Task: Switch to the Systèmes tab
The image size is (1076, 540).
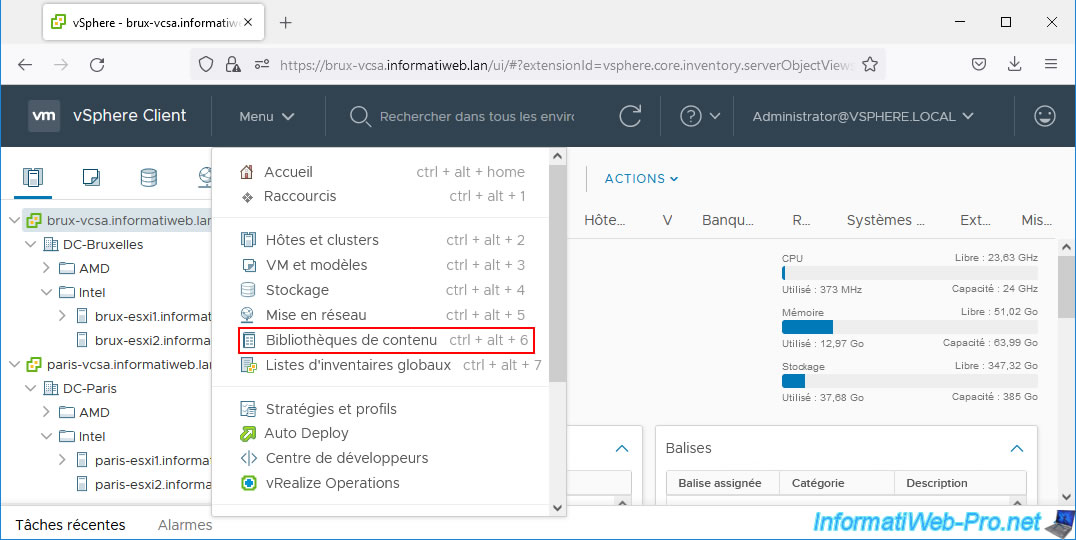Action: pos(885,220)
